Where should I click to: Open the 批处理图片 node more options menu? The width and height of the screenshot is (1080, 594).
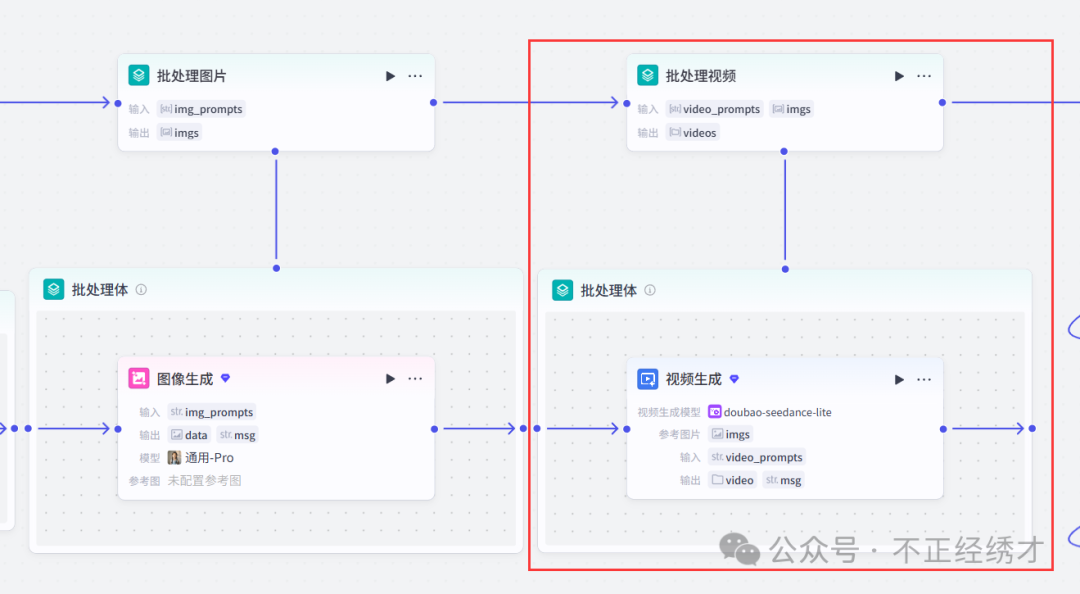coord(415,76)
